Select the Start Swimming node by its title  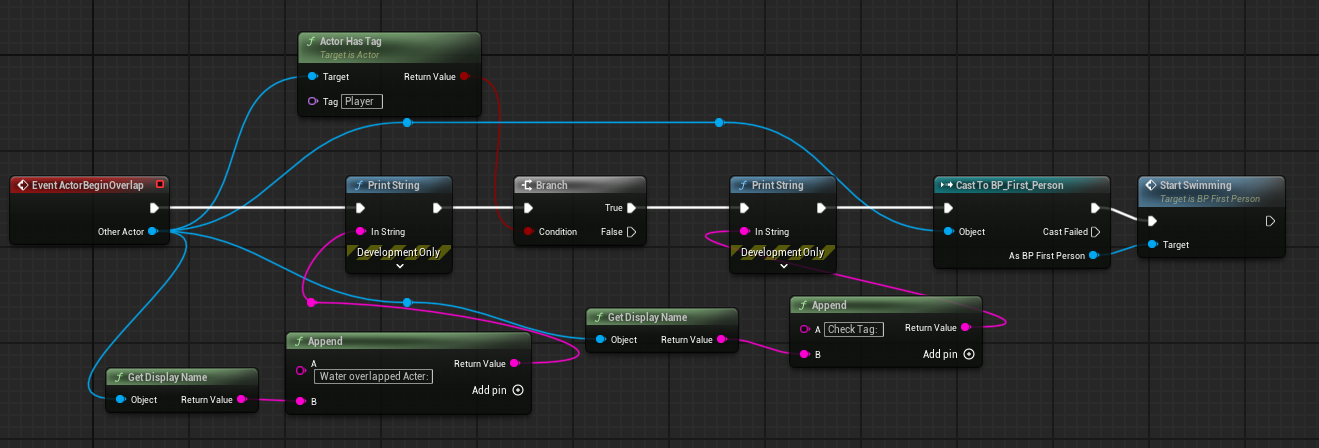coord(1196,185)
